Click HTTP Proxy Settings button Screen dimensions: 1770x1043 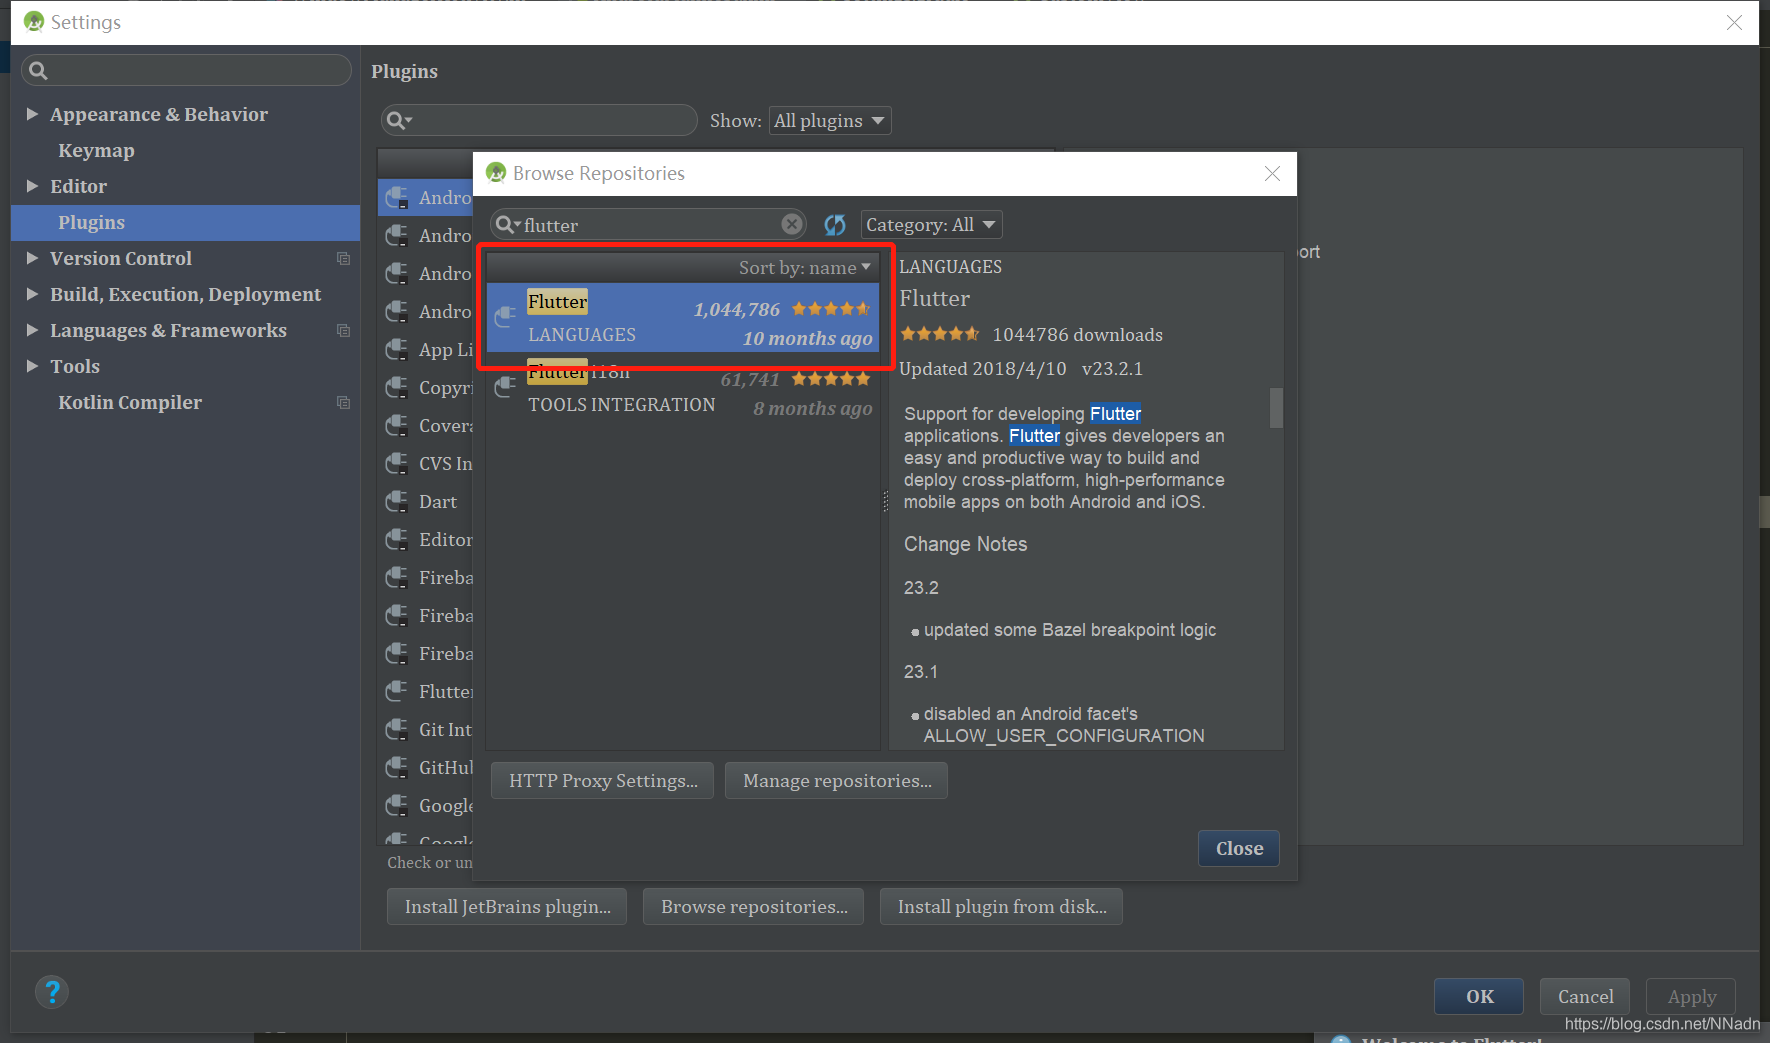tap(603, 781)
